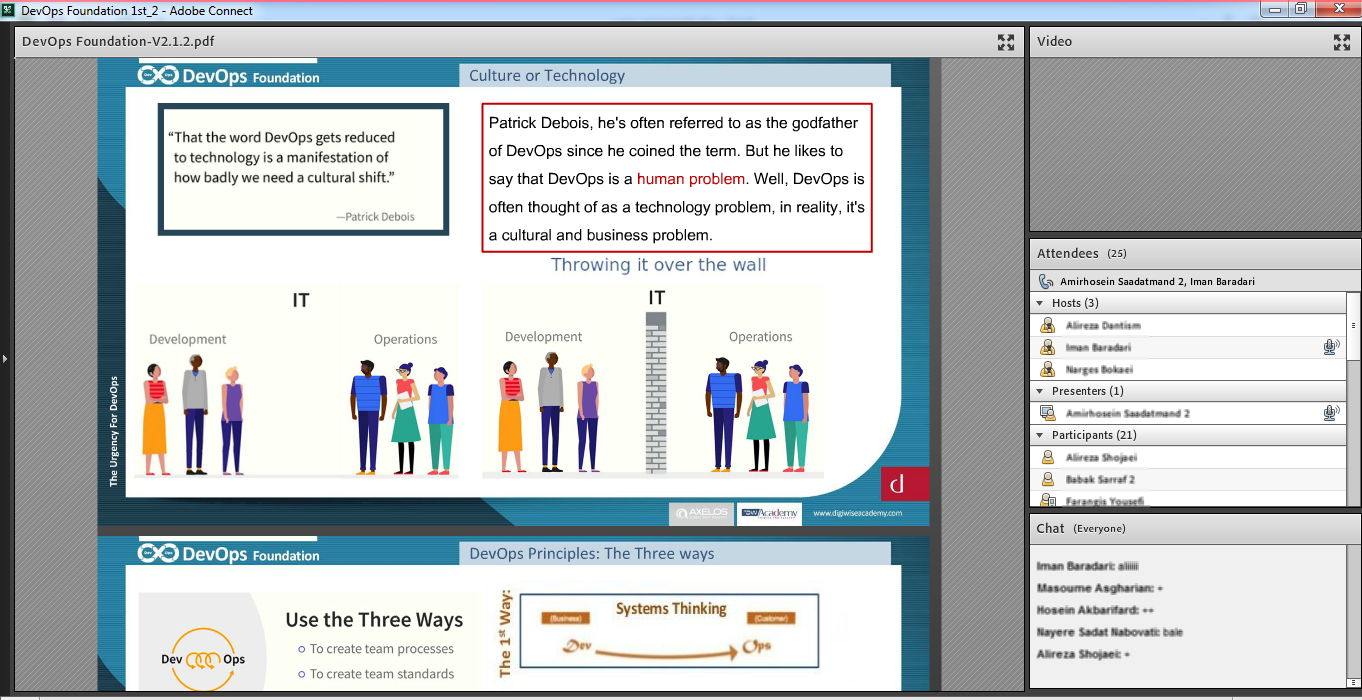This screenshot has width=1362, height=700.
Task: Select participant Alireza Shojaei
Action: 1189,457
